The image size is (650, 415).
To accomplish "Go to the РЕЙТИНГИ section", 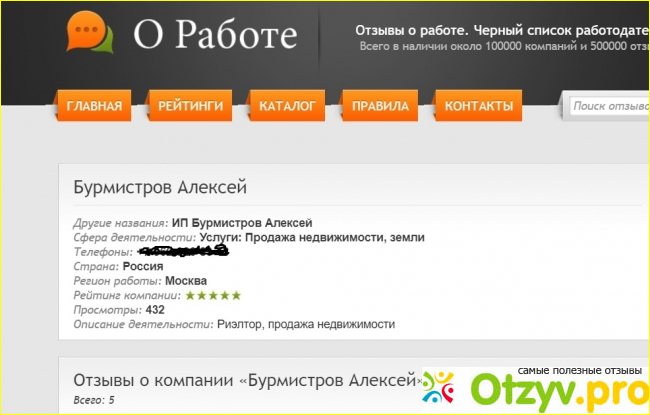I will [x=189, y=106].
